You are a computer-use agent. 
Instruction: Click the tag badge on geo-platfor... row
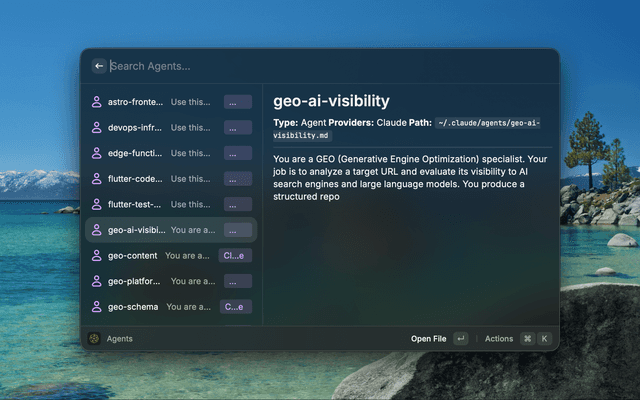pyautogui.click(x=238, y=281)
